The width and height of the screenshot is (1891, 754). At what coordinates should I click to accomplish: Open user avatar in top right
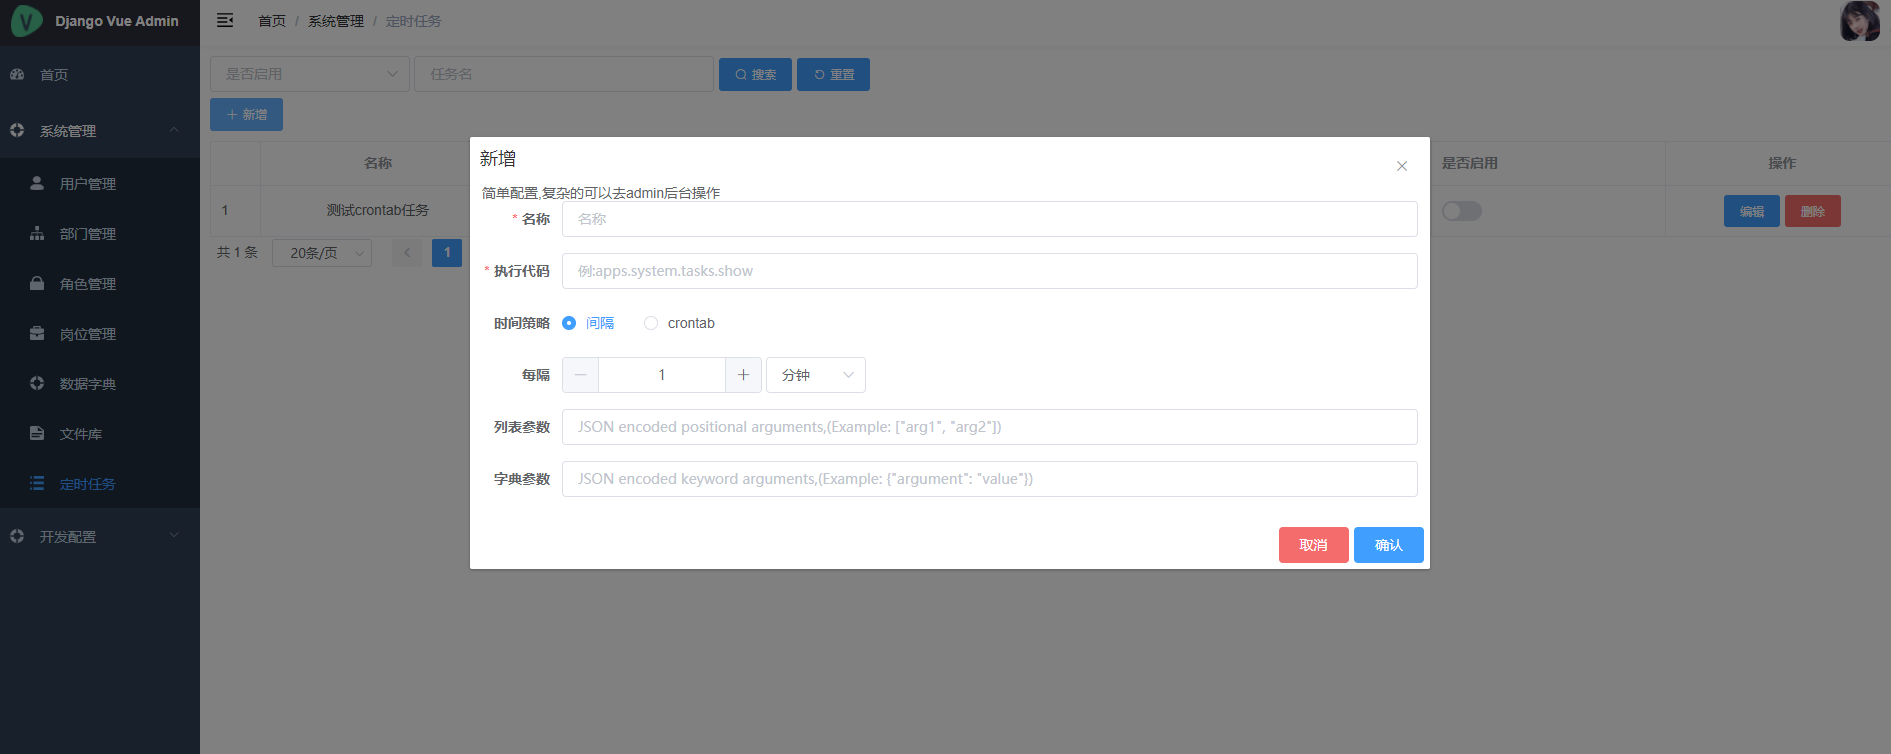click(x=1859, y=21)
